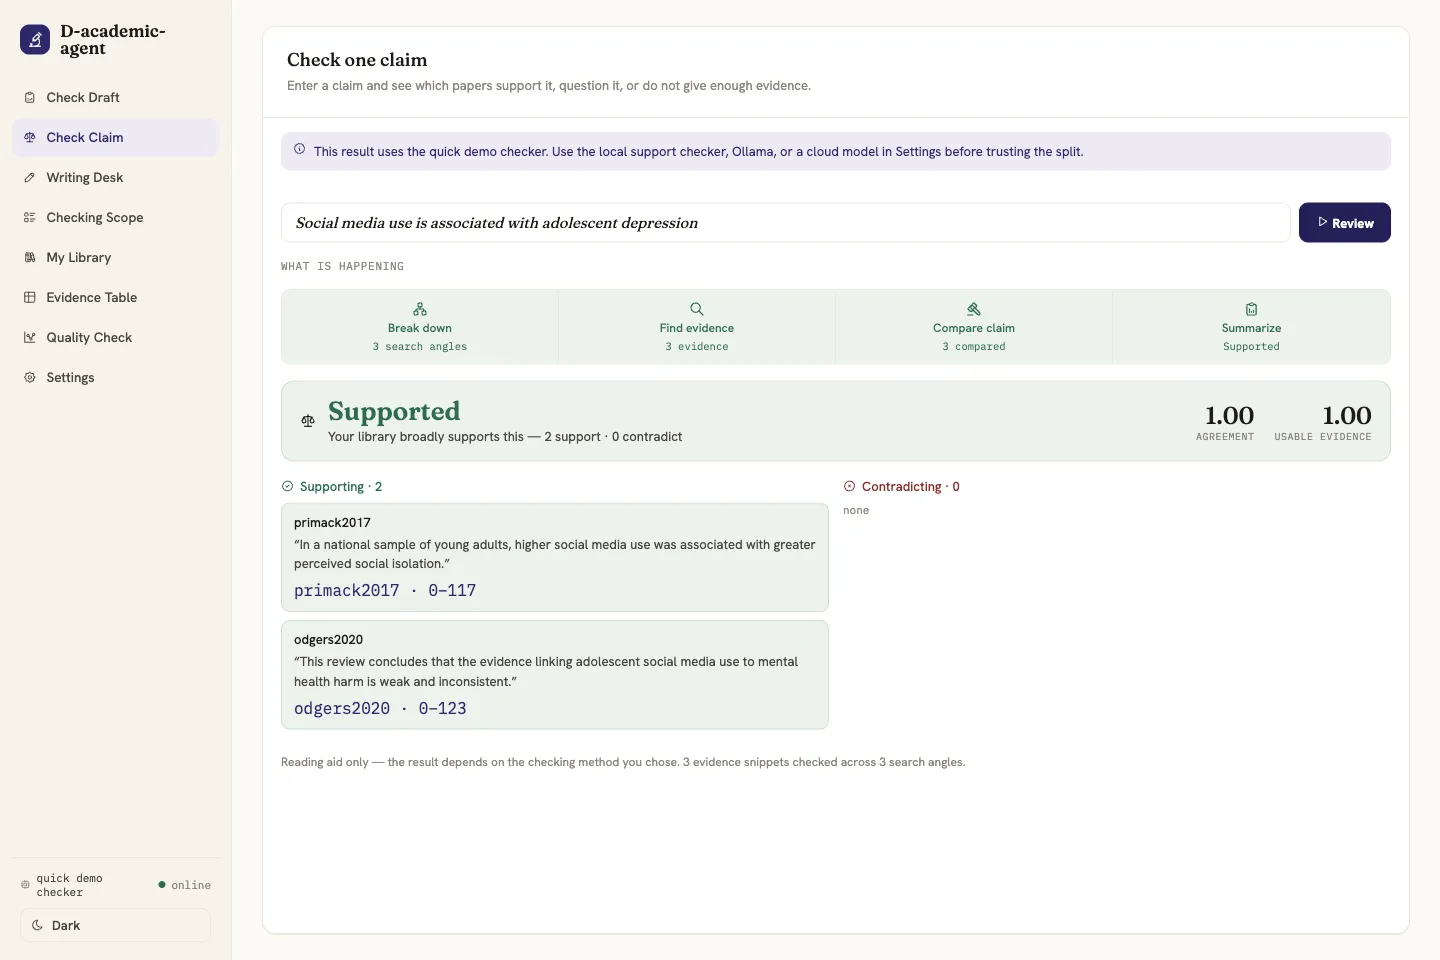Click the Supporting check-circle icon

point(288,486)
